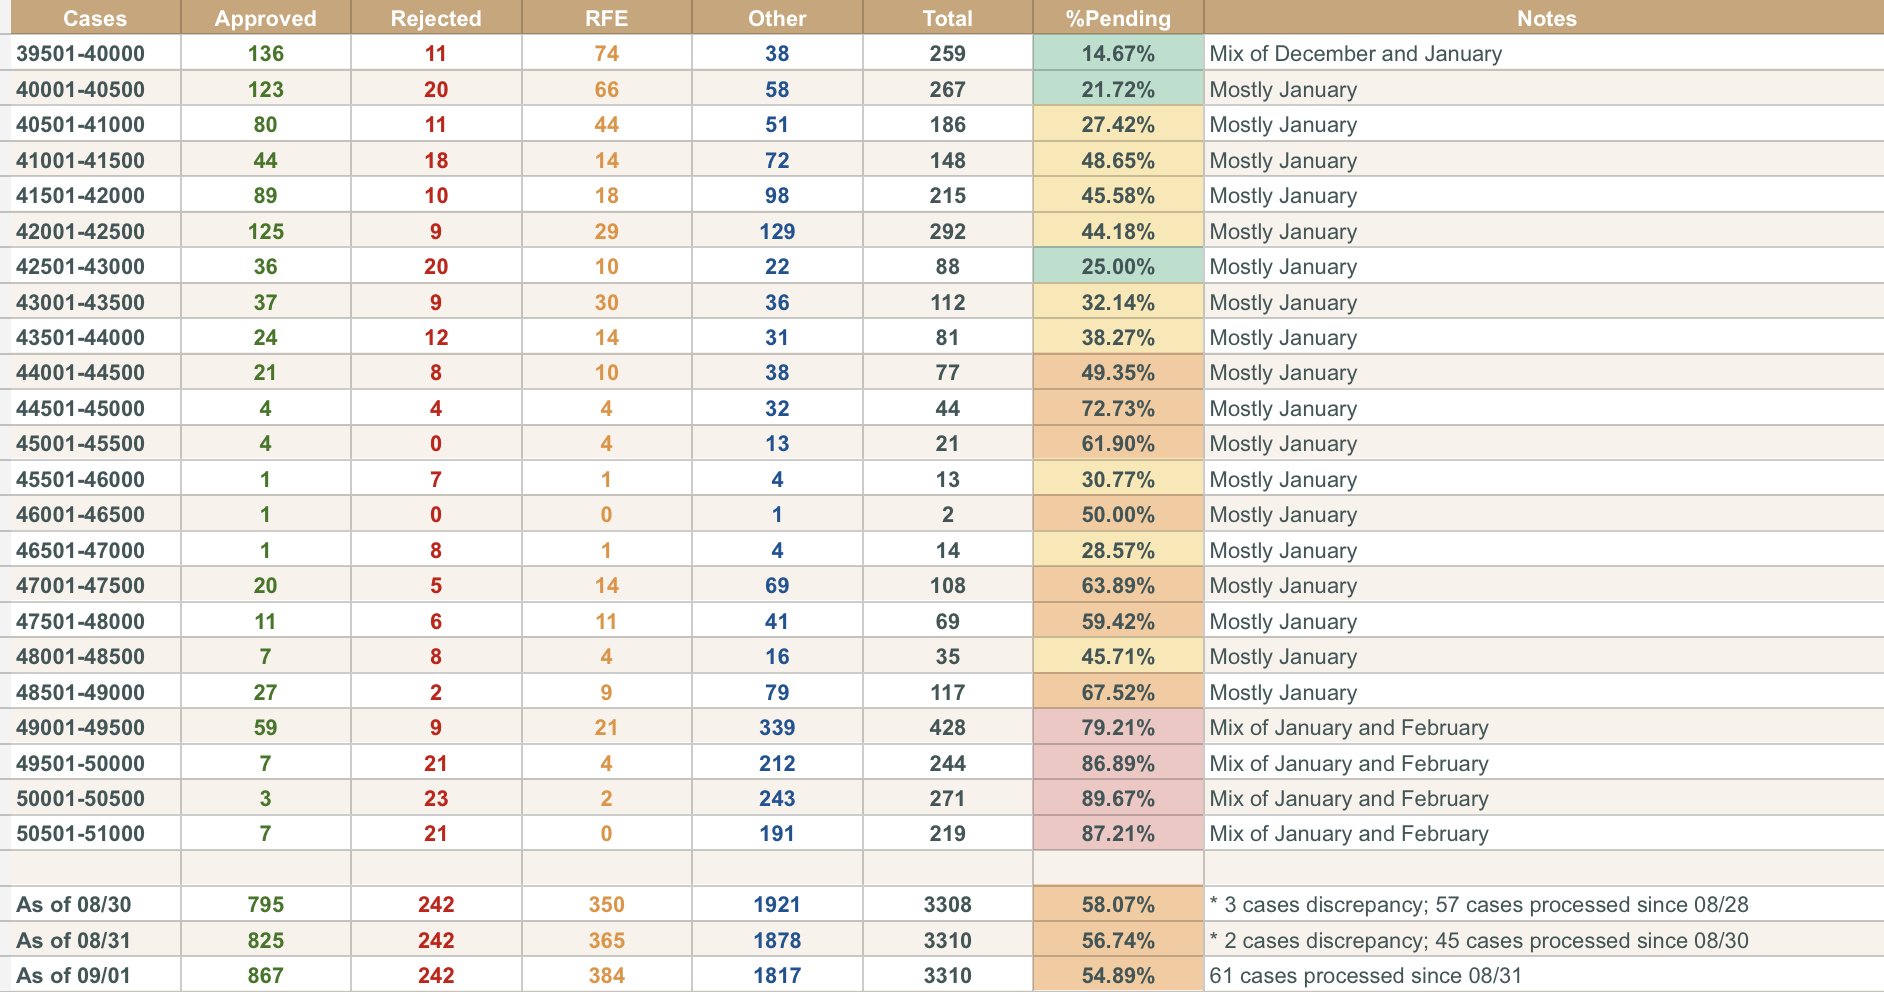Image resolution: width=1884 pixels, height=992 pixels.
Task: Select case range cell 46001-46500
Action: click(80, 515)
